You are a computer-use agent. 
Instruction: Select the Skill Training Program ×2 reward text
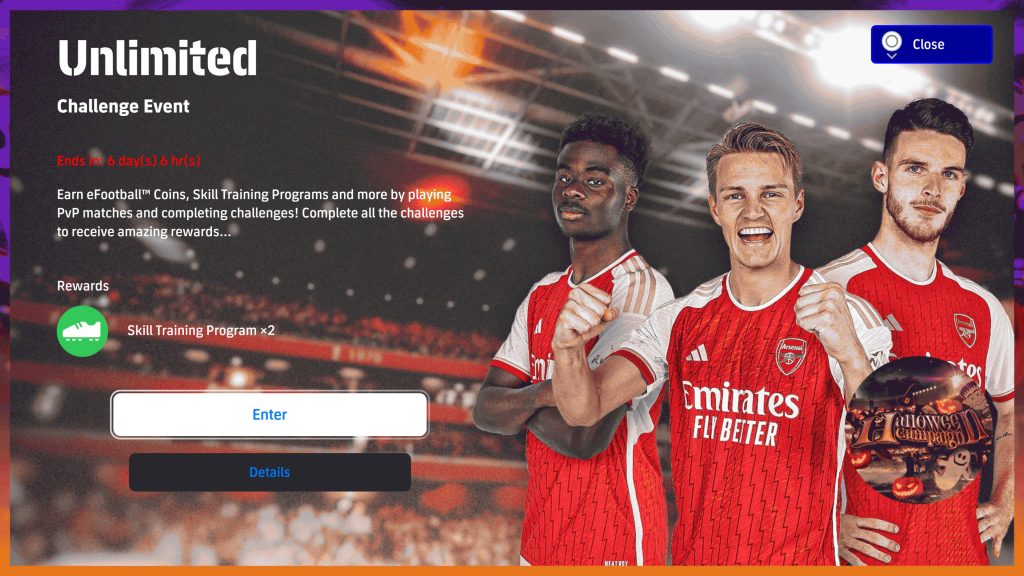(x=200, y=330)
